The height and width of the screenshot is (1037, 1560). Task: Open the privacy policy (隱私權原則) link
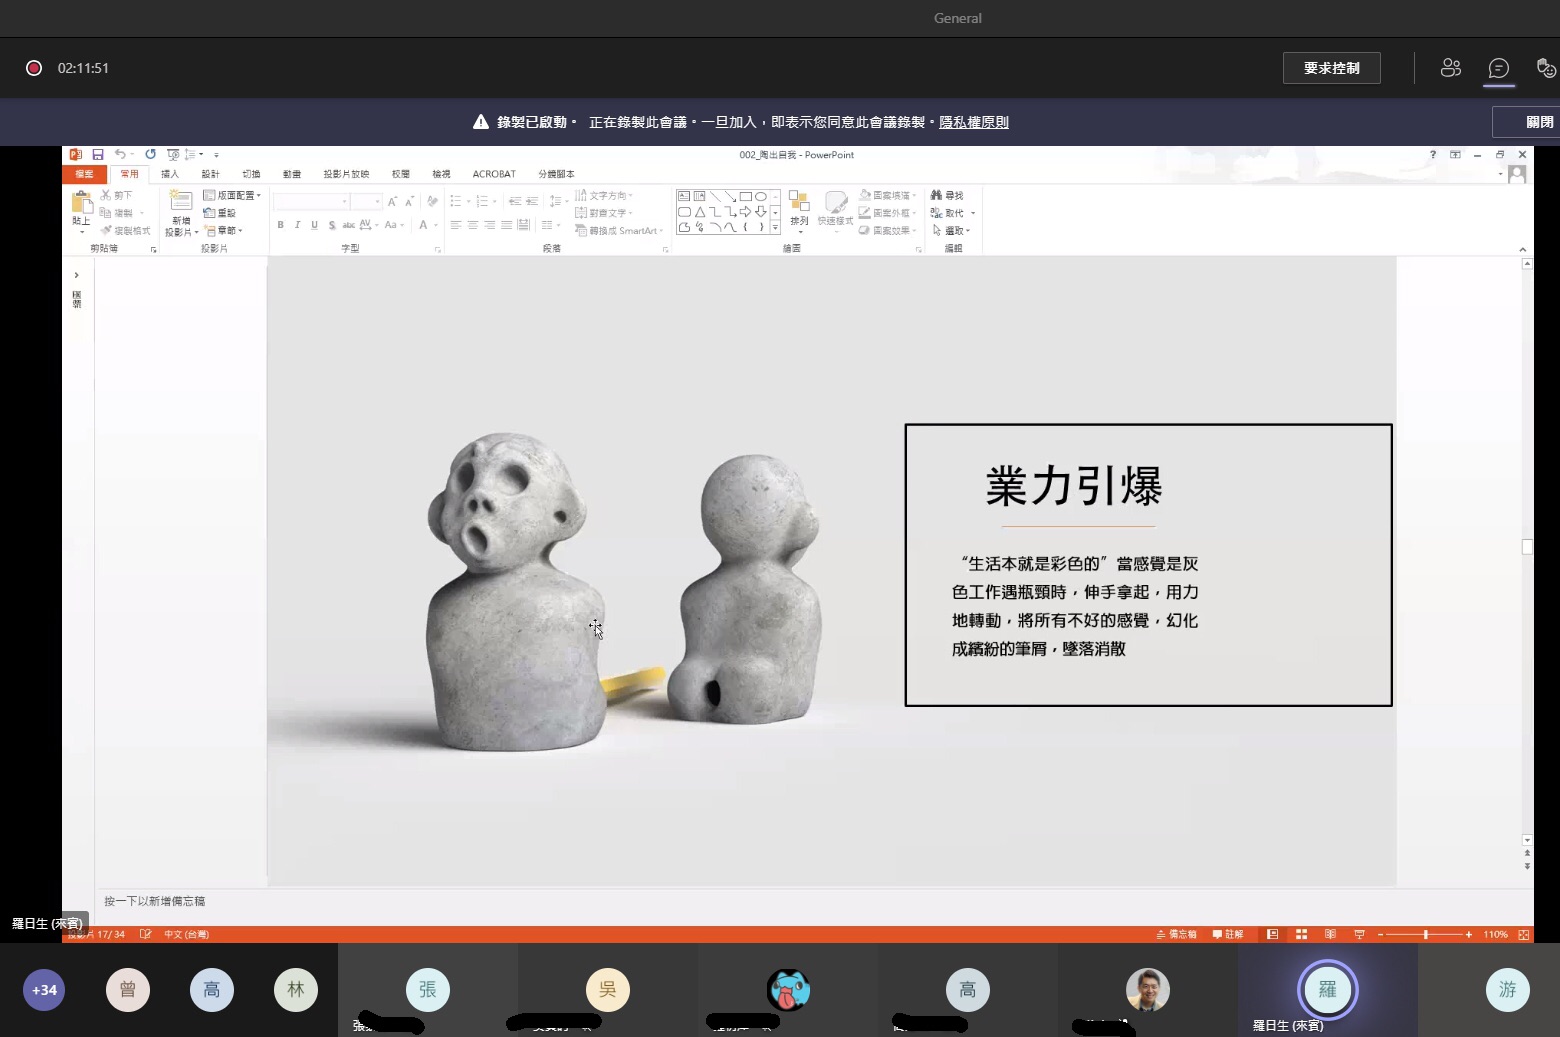973,122
